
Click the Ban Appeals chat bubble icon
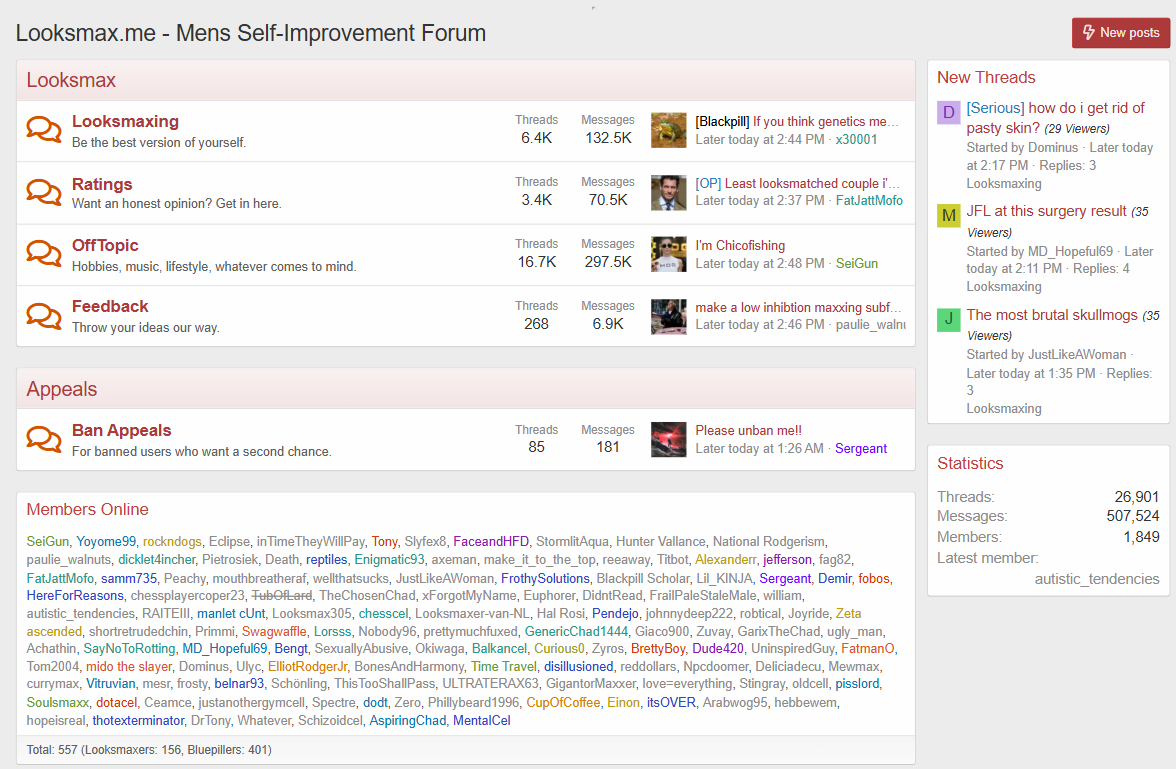44,439
